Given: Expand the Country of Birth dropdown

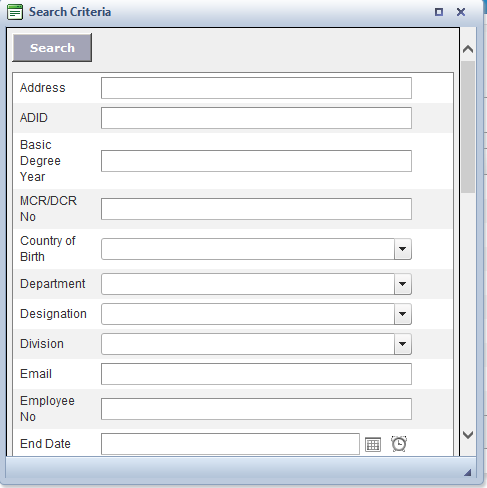Looking at the screenshot, I should pos(403,249).
